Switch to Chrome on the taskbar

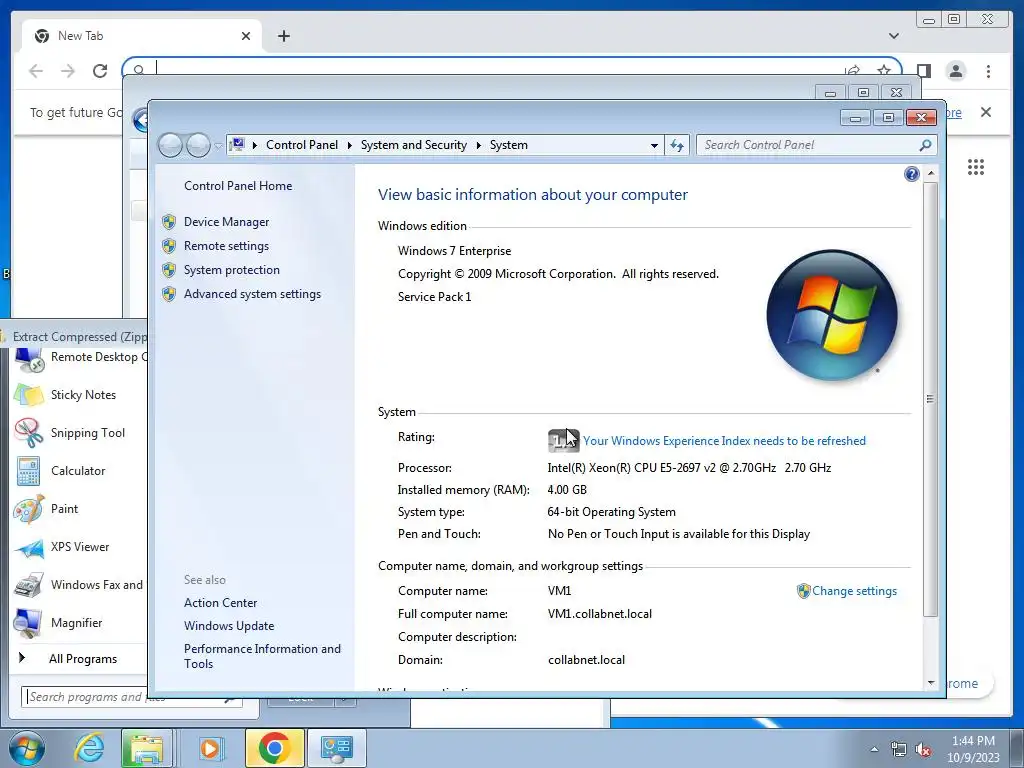click(x=274, y=748)
